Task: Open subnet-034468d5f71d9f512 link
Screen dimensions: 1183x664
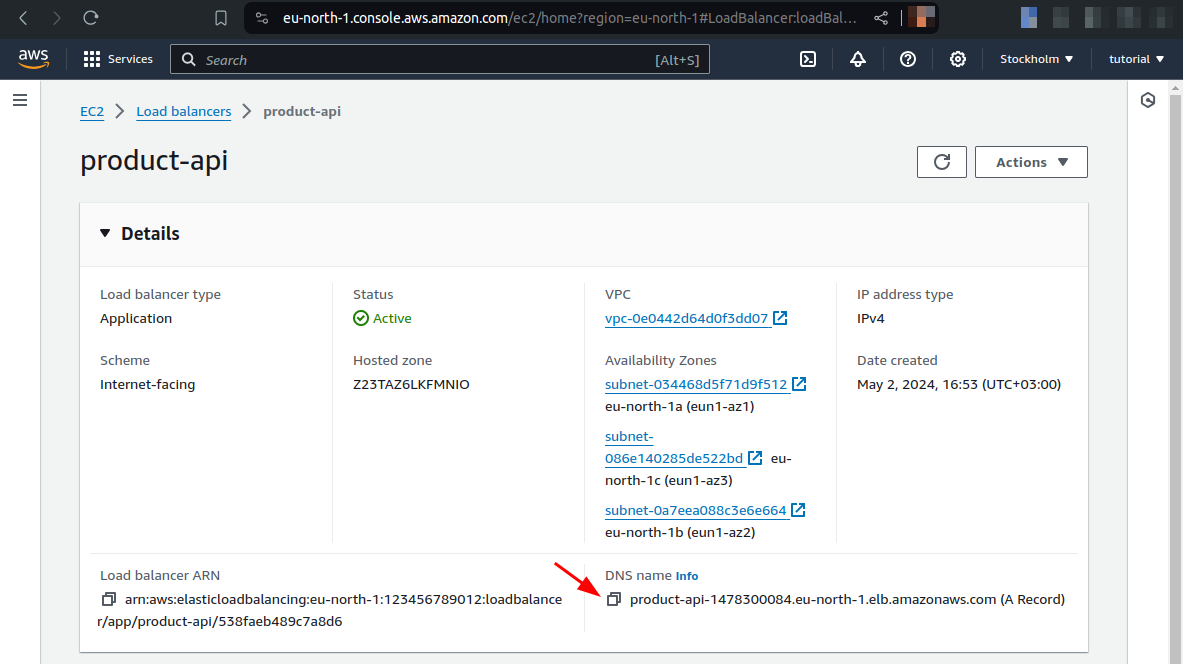Action: 696,384
